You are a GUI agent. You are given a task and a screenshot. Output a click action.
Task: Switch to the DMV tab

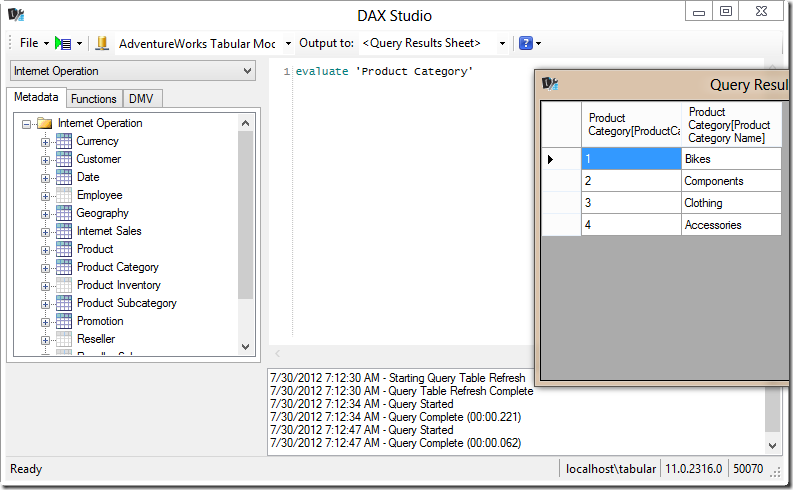pyautogui.click(x=141, y=99)
